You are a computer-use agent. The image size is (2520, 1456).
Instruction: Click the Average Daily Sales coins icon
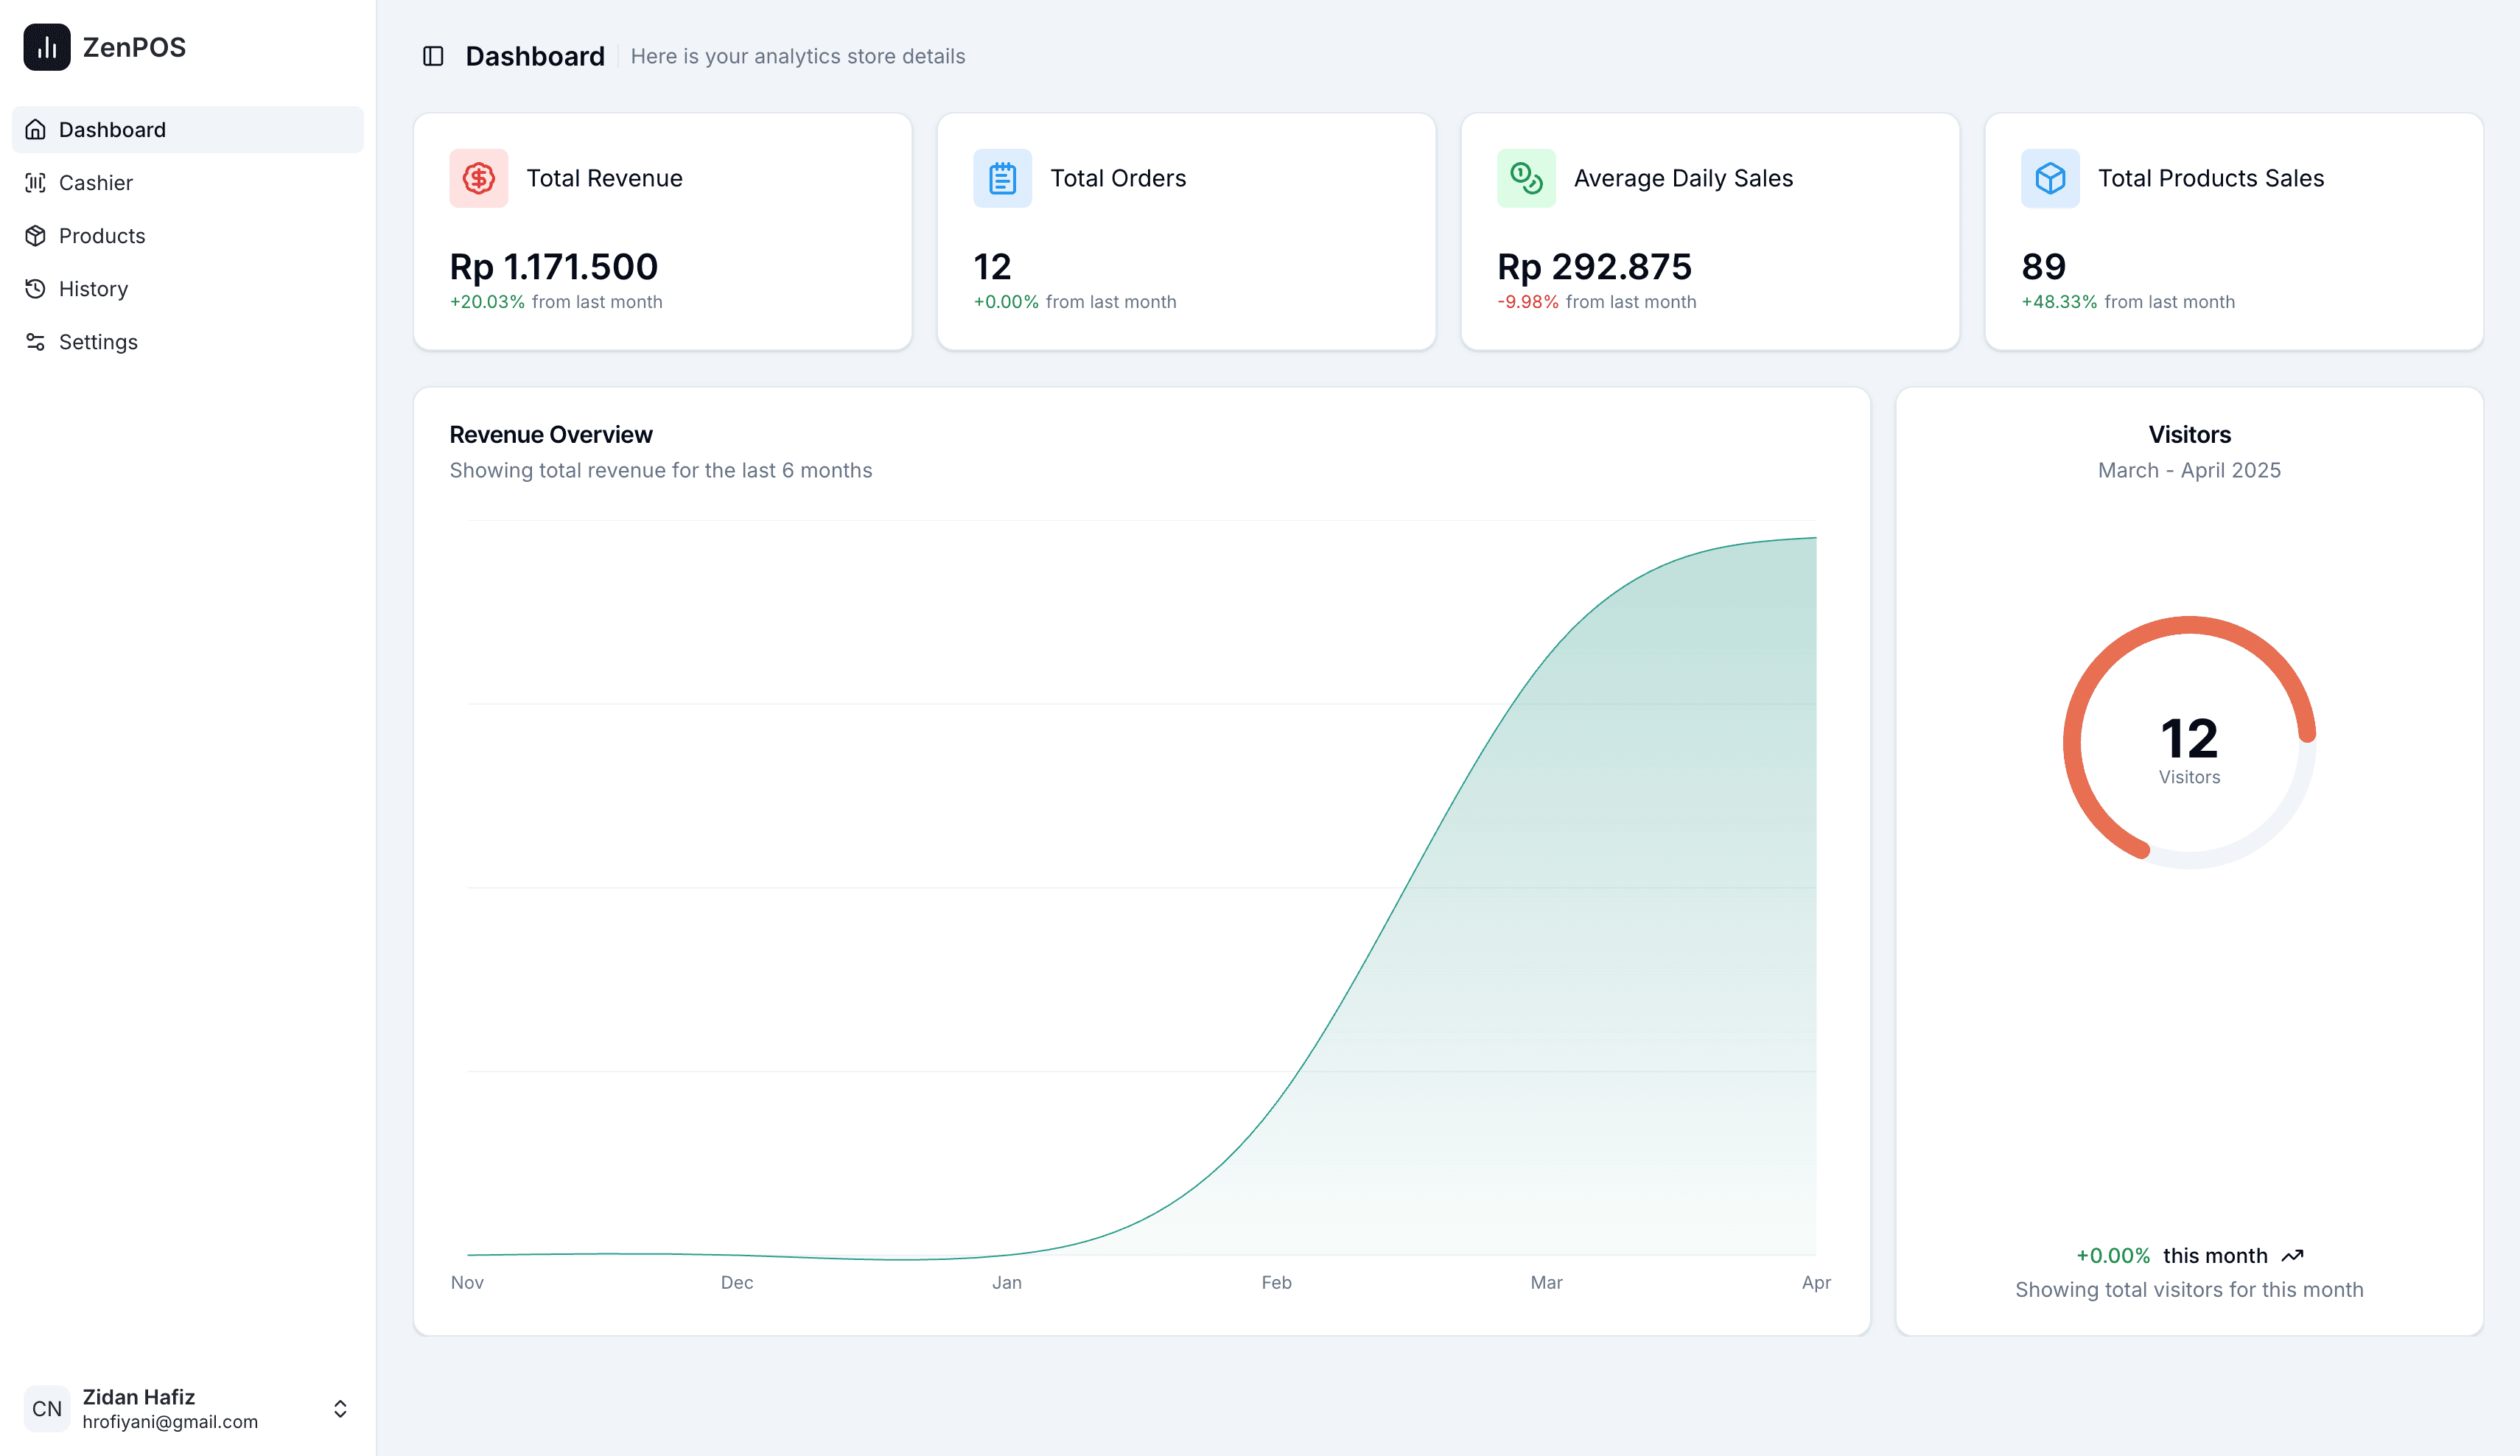coord(1526,178)
